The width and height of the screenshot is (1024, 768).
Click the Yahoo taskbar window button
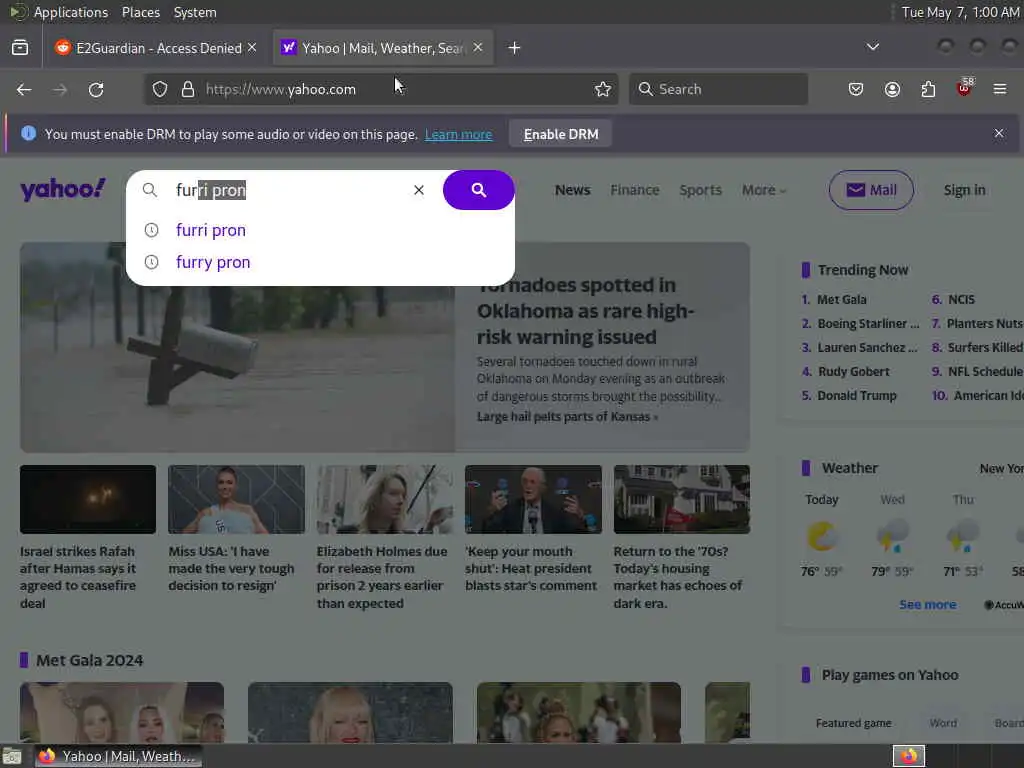click(118, 757)
